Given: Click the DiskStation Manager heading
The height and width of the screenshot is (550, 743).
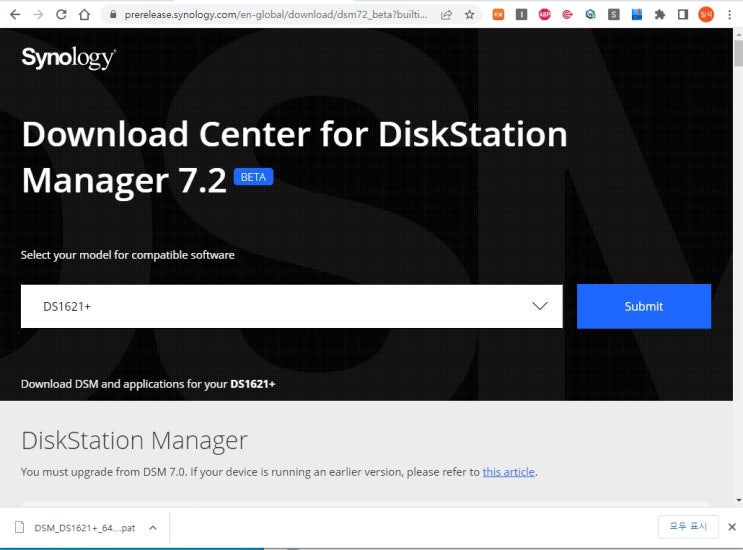Looking at the screenshot, I should pos(135,440).
